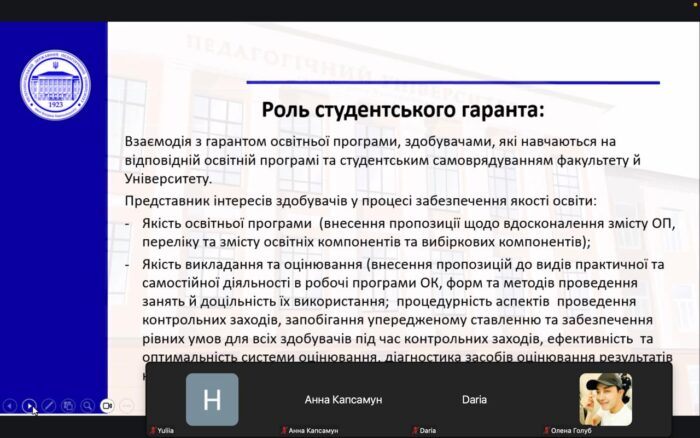
Task: Select Yuliia's participant tile with H avatar
Action: 212,399
